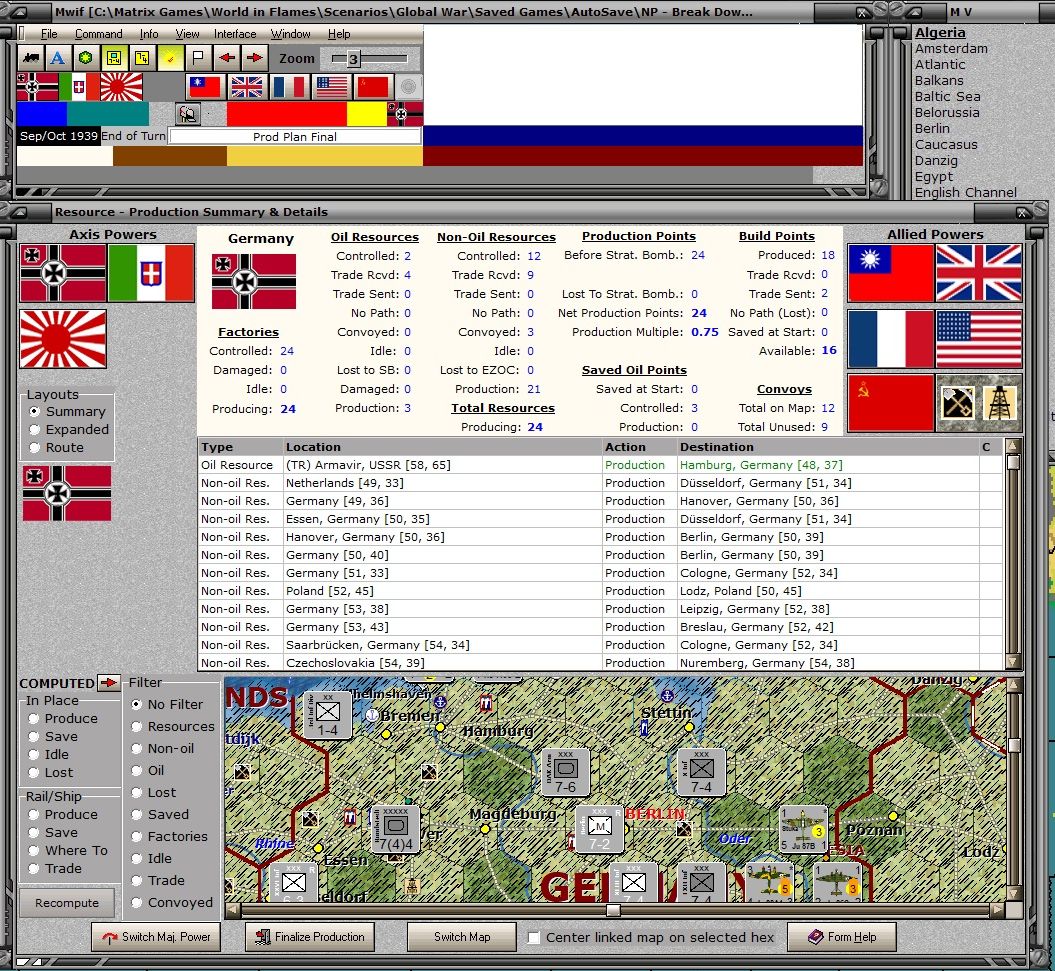The height and width of the screenshot is (971, 1055).
Task: Click the UK flag in the main toolbar
Action: click(247, 87)
